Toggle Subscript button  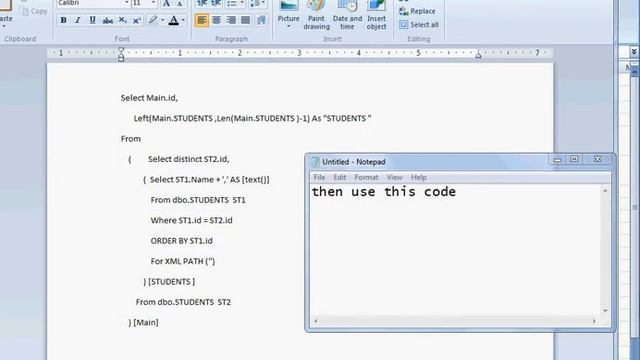pyautogui.click(x=122, y=20)
